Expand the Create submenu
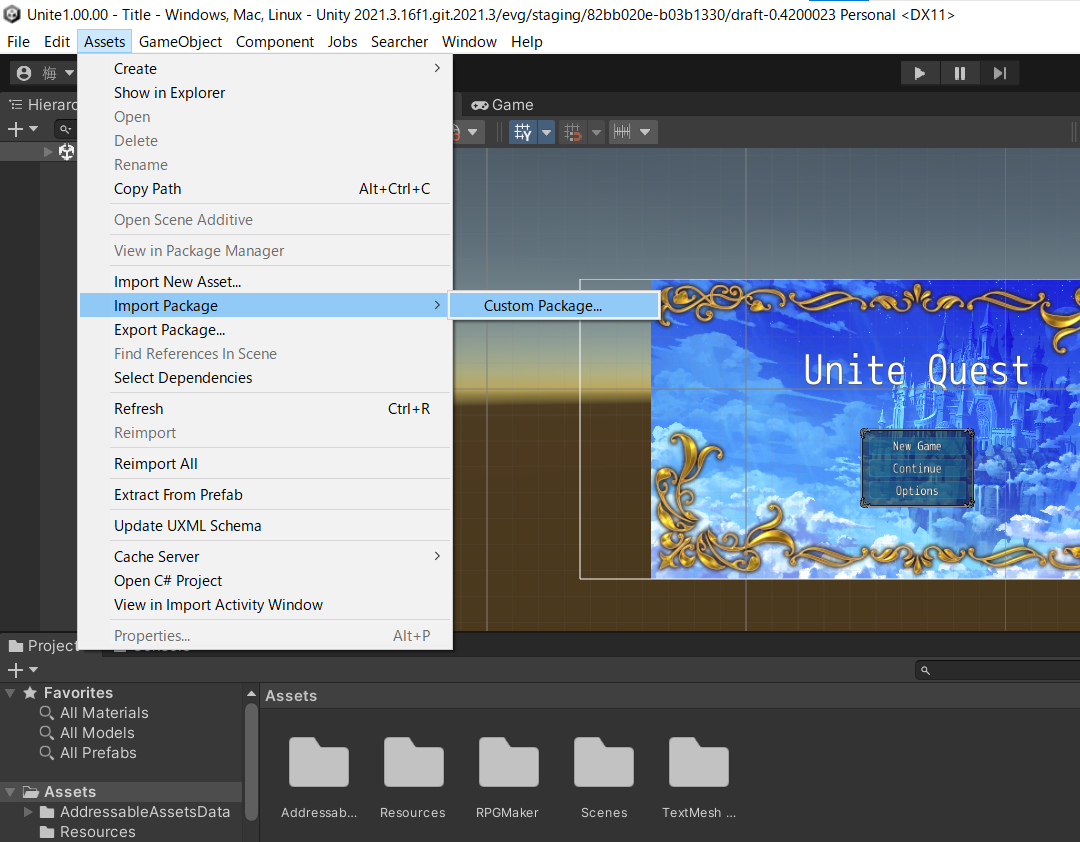This screenshot has height=842, width=1080. tap(265, 69)
